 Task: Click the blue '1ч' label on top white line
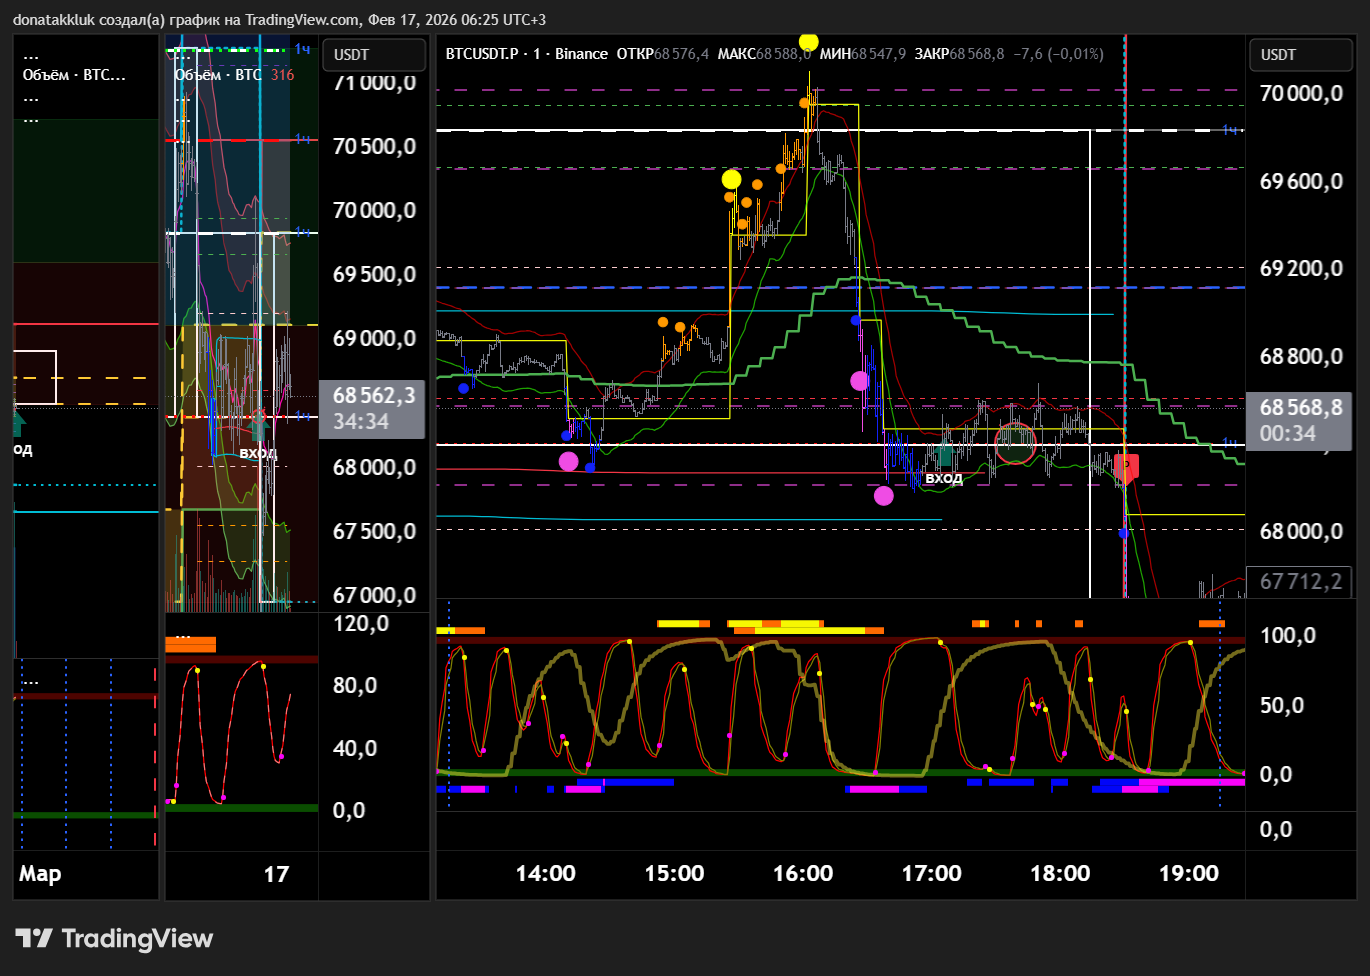click(1230, 130)
